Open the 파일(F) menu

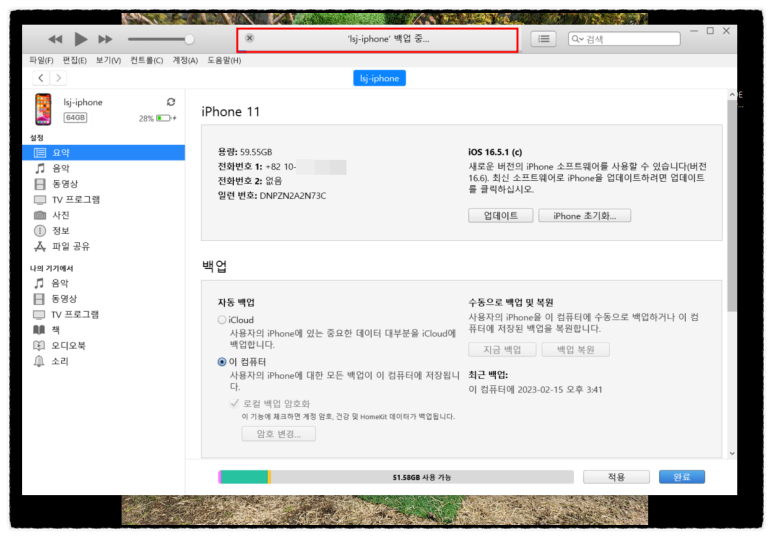[41, 60]
